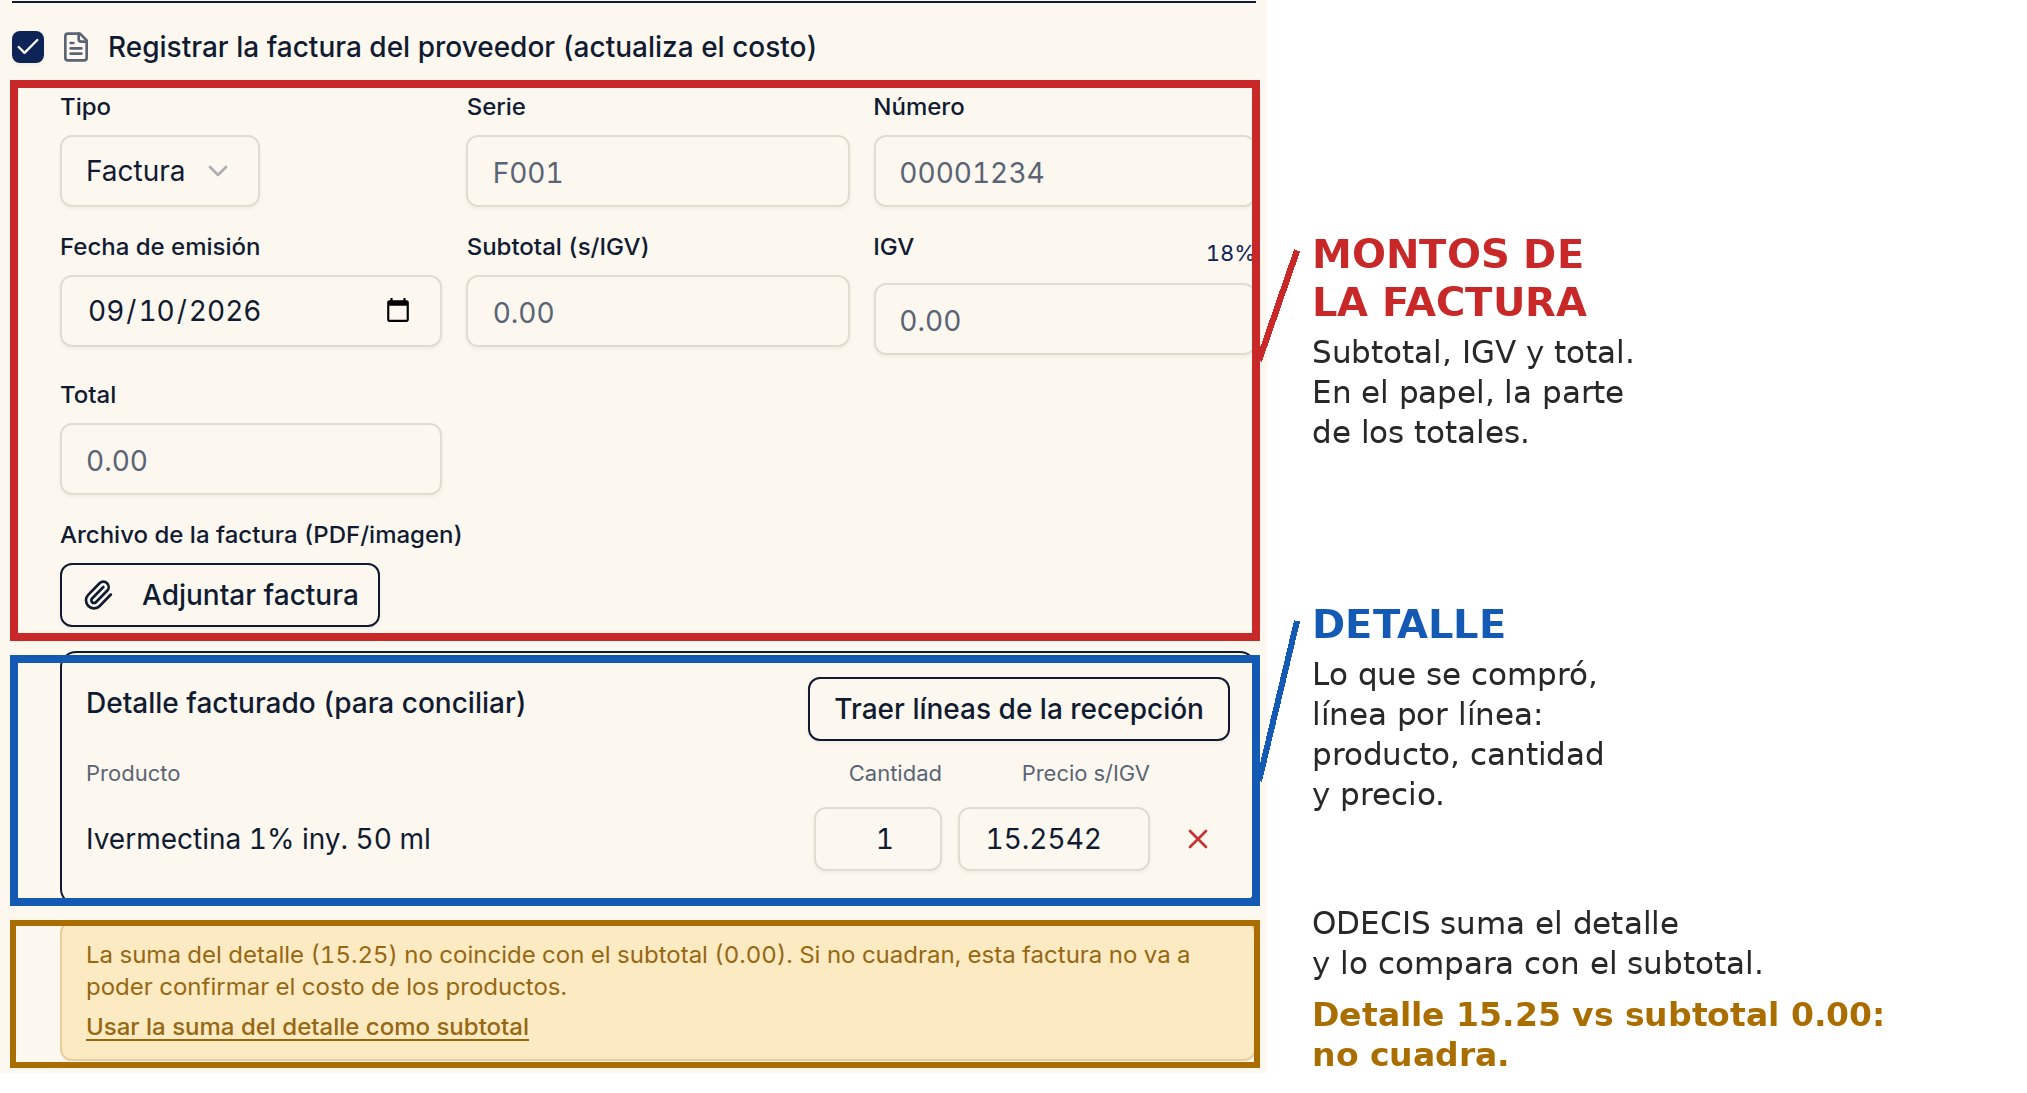Click the Traer líneas de la recepción button
Image resolution: width=2027 pixels, height=1093 pixels.
click(1019, 709)
